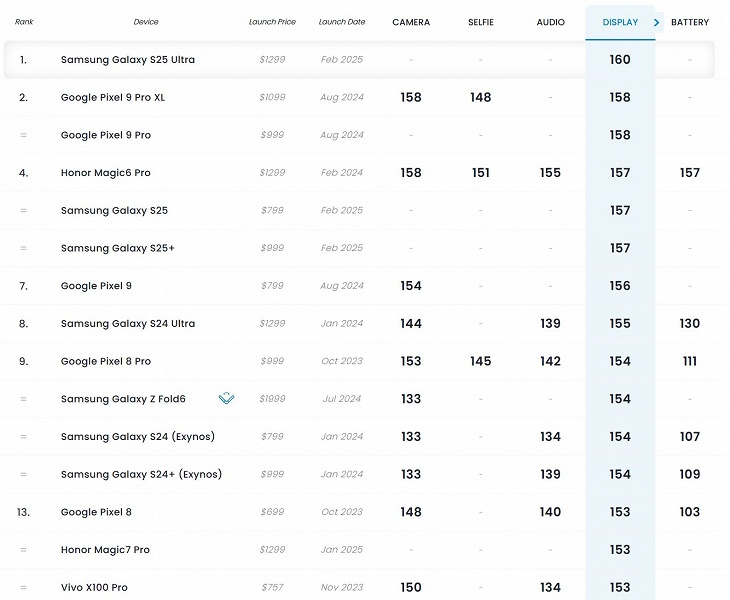This screenshot has width=730, height=600.
Task: Click the Google Pixel 8 Pro link
Action: point(106,361)
